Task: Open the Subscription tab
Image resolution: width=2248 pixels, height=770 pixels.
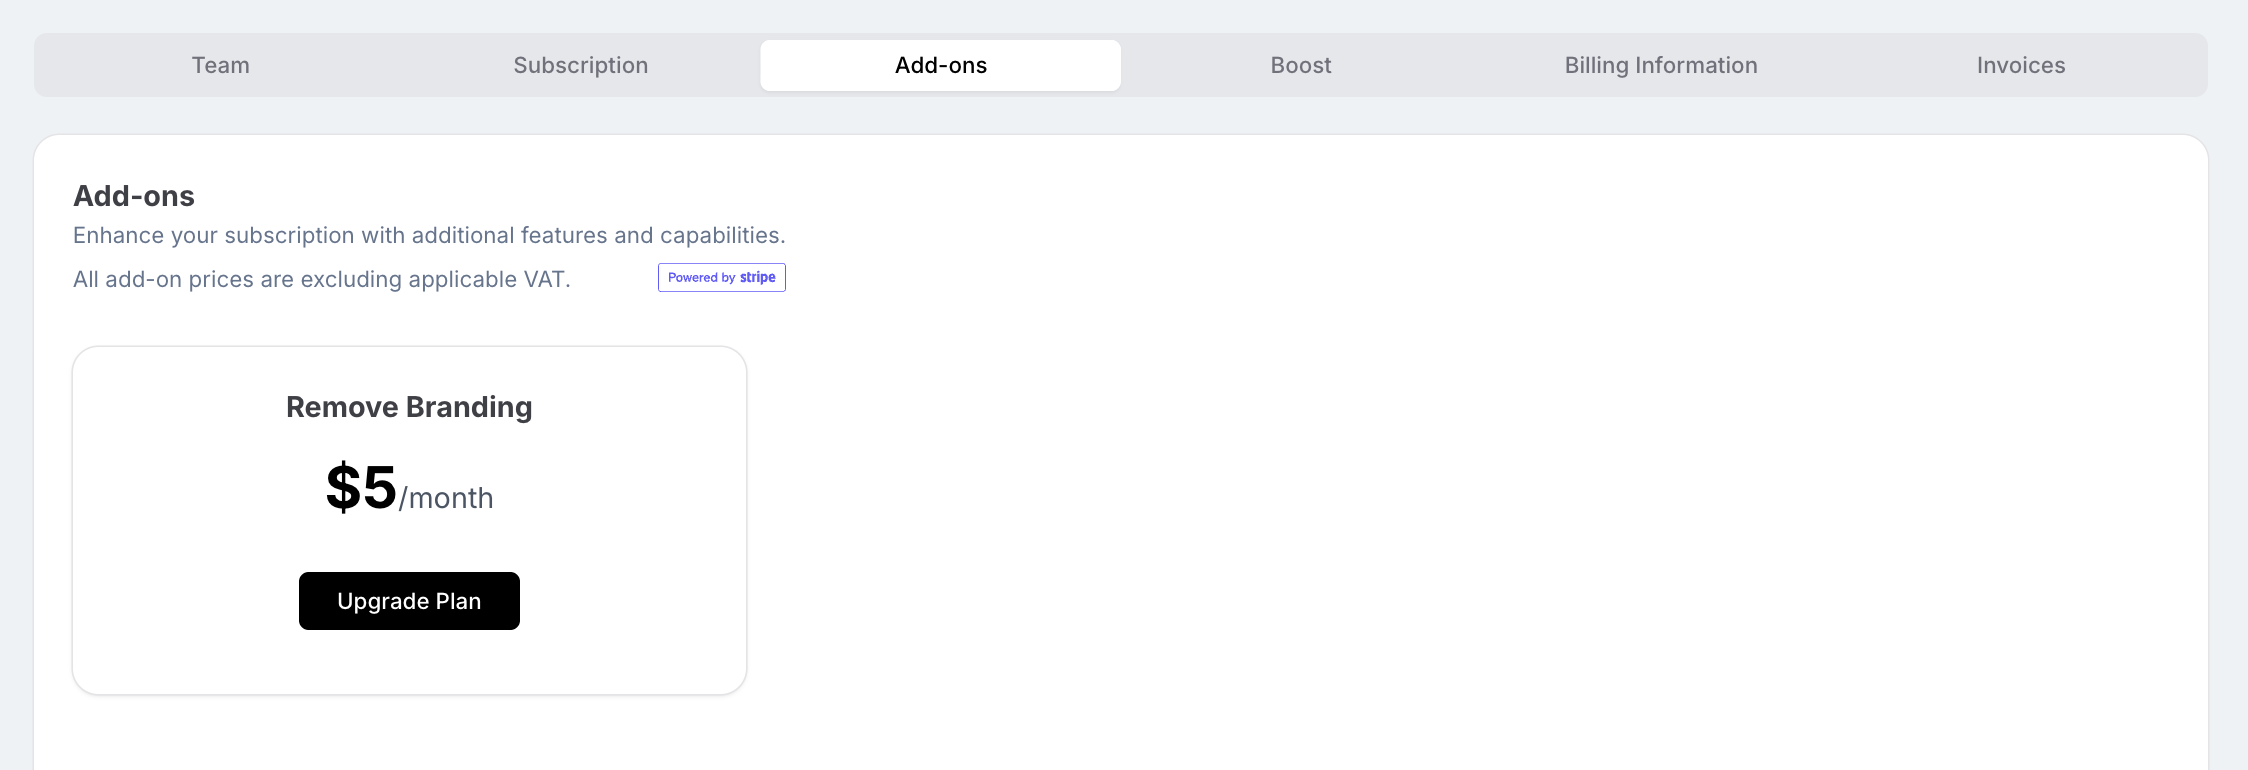Action: click(581, 65)
